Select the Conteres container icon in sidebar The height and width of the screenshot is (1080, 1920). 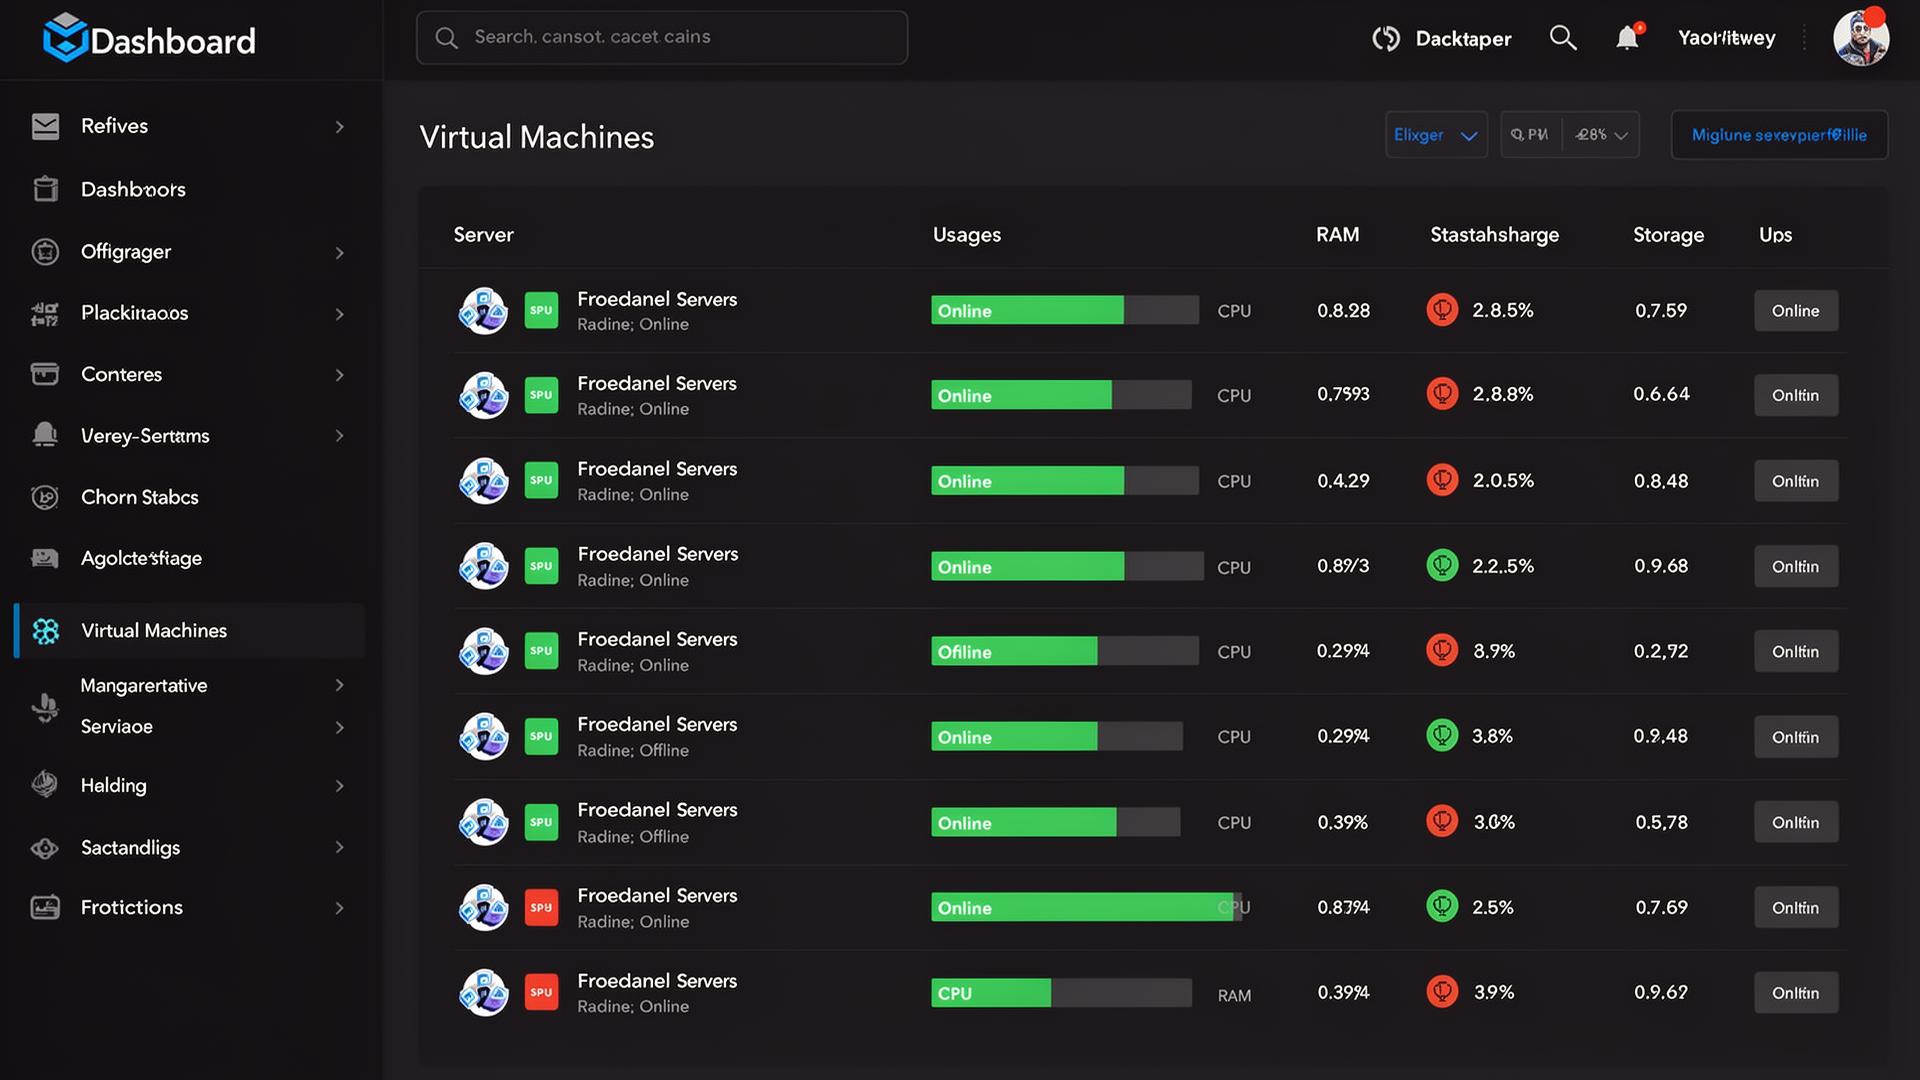point(45,374)
